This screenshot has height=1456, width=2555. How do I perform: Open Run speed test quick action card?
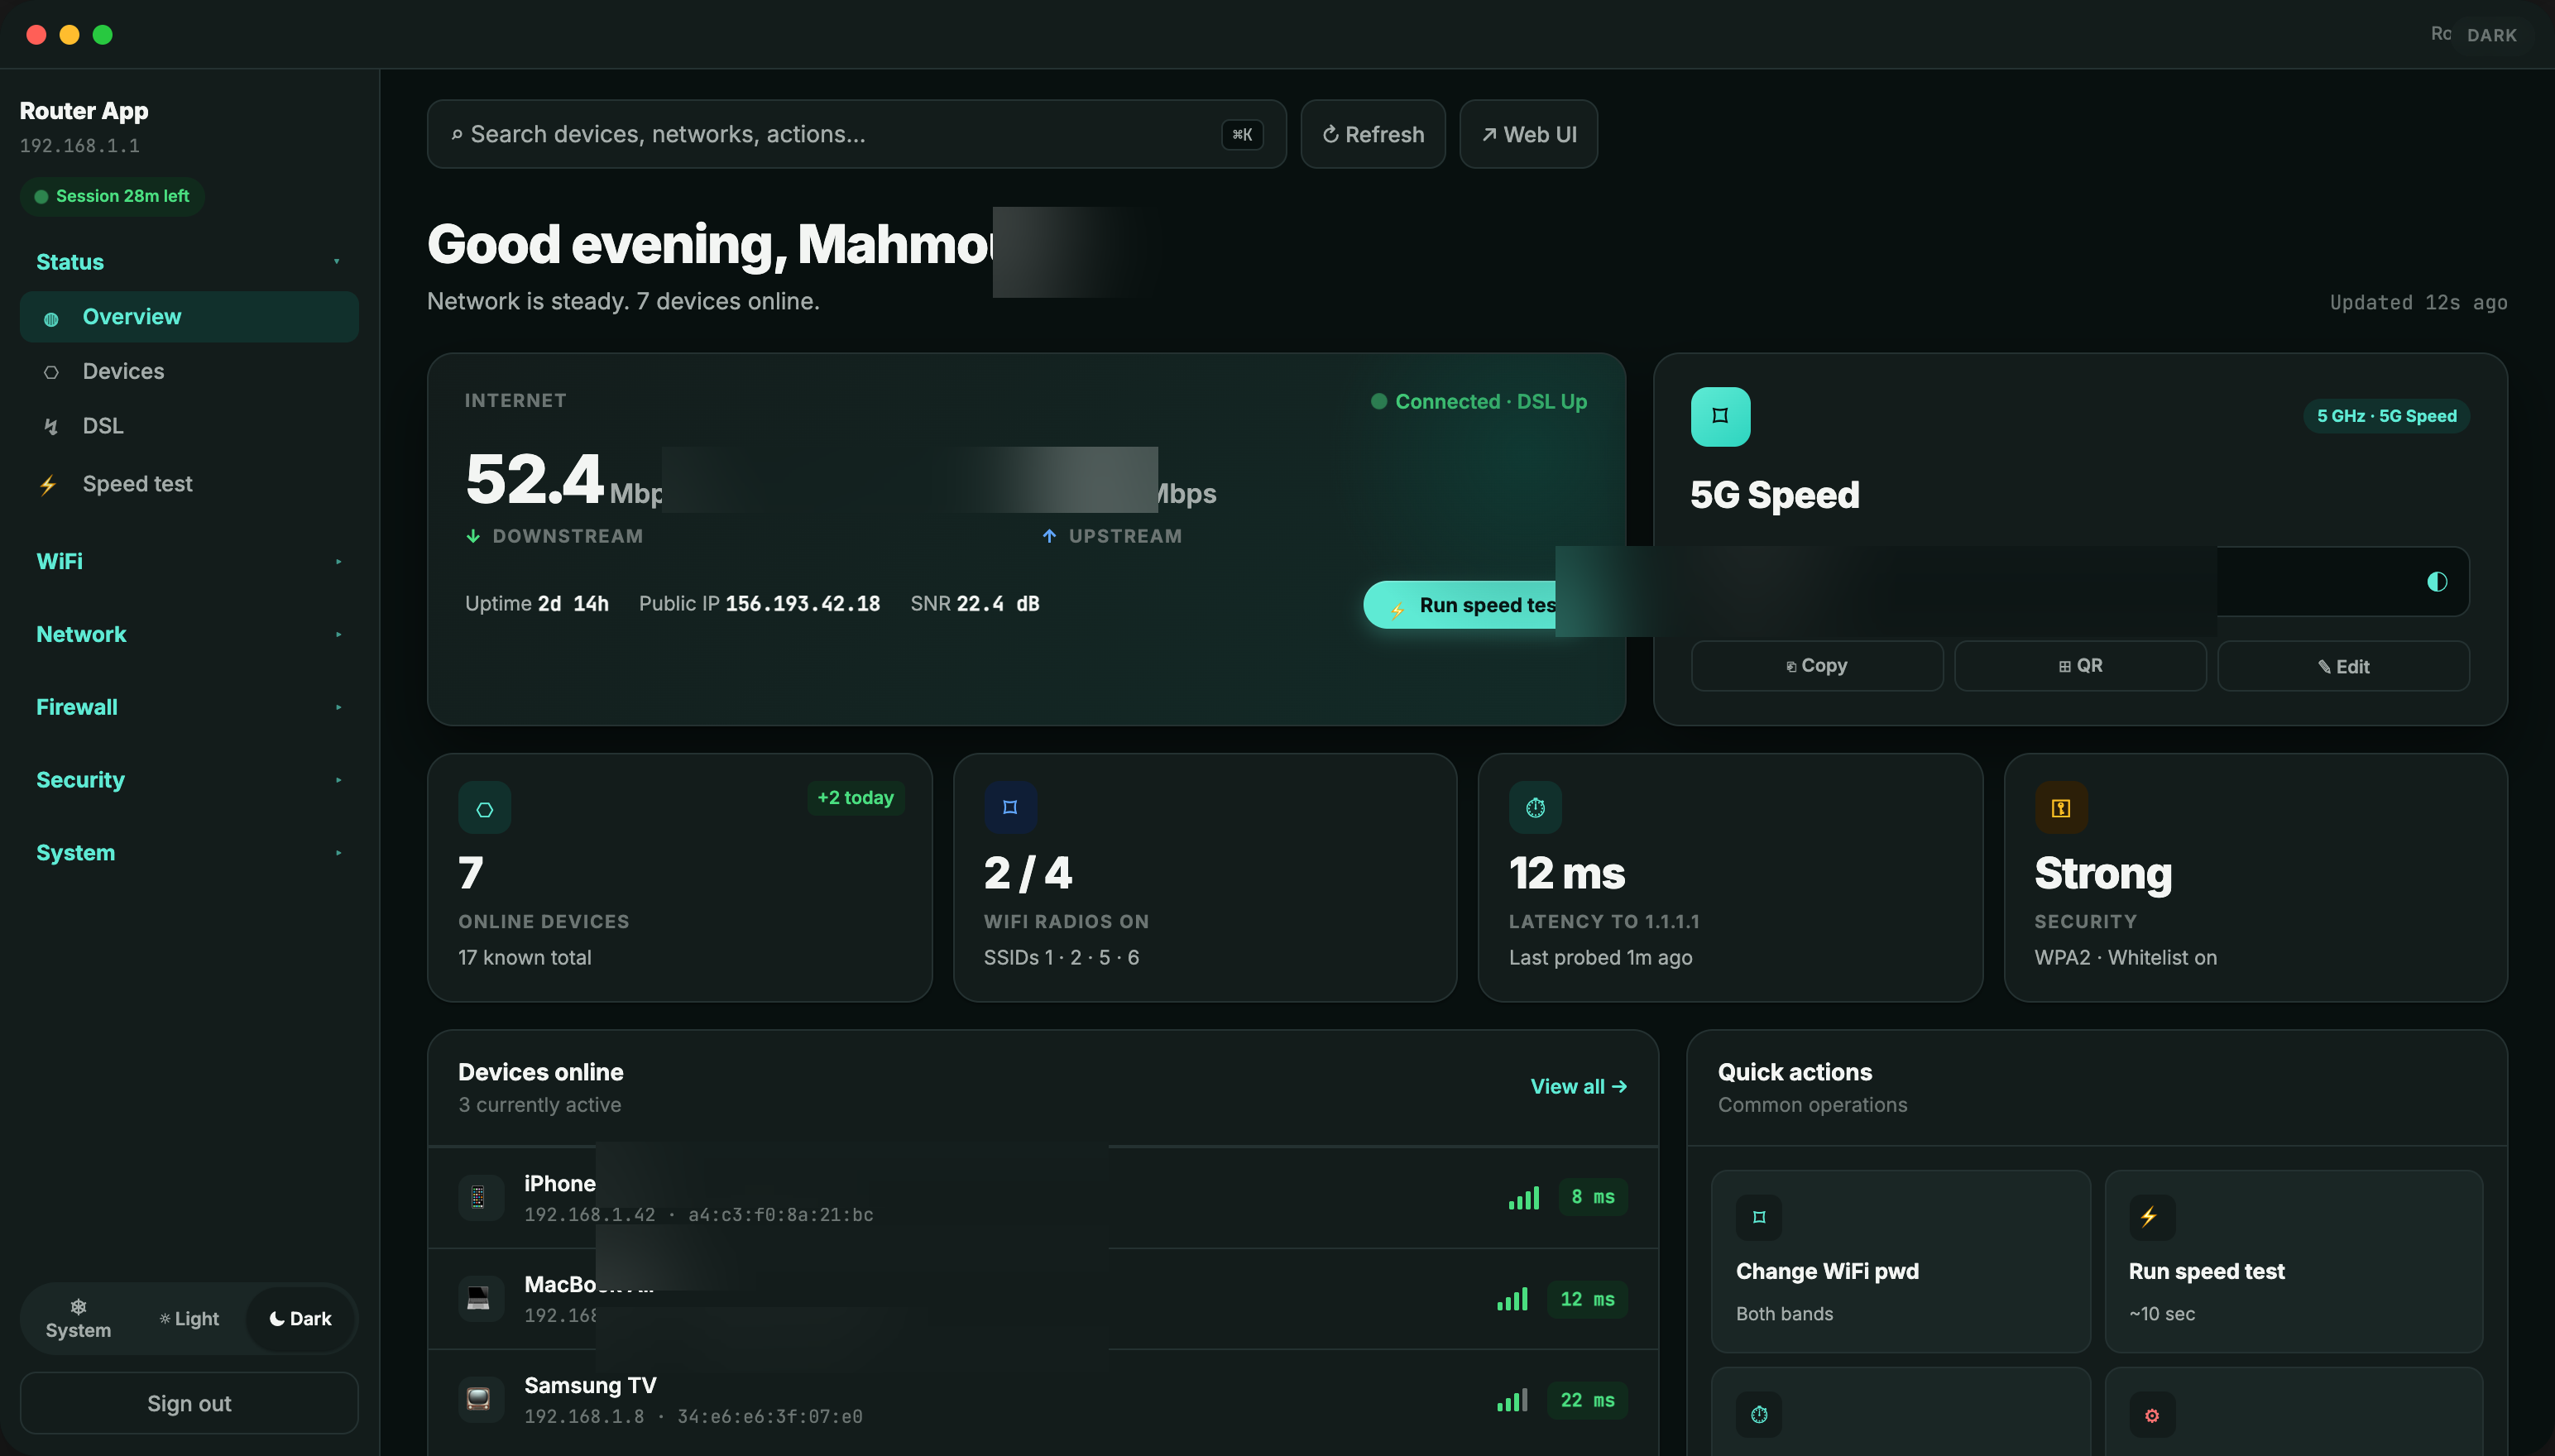(x=2293, y=1262)
